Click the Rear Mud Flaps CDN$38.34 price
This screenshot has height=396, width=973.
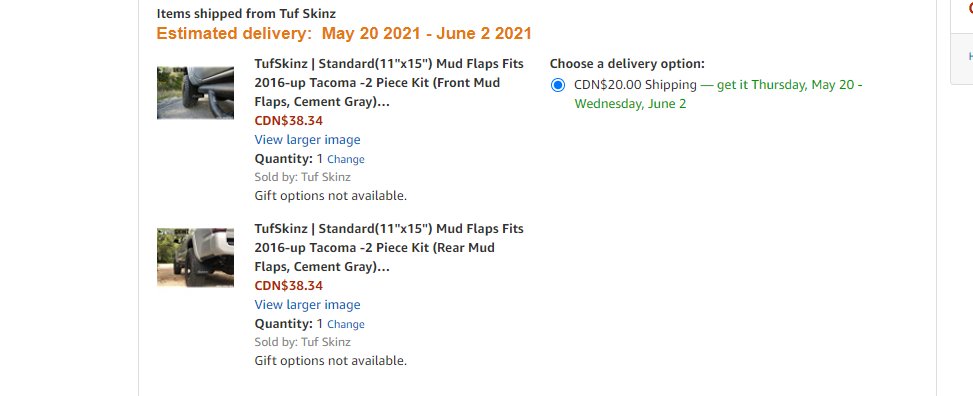[x=289, y=286]
